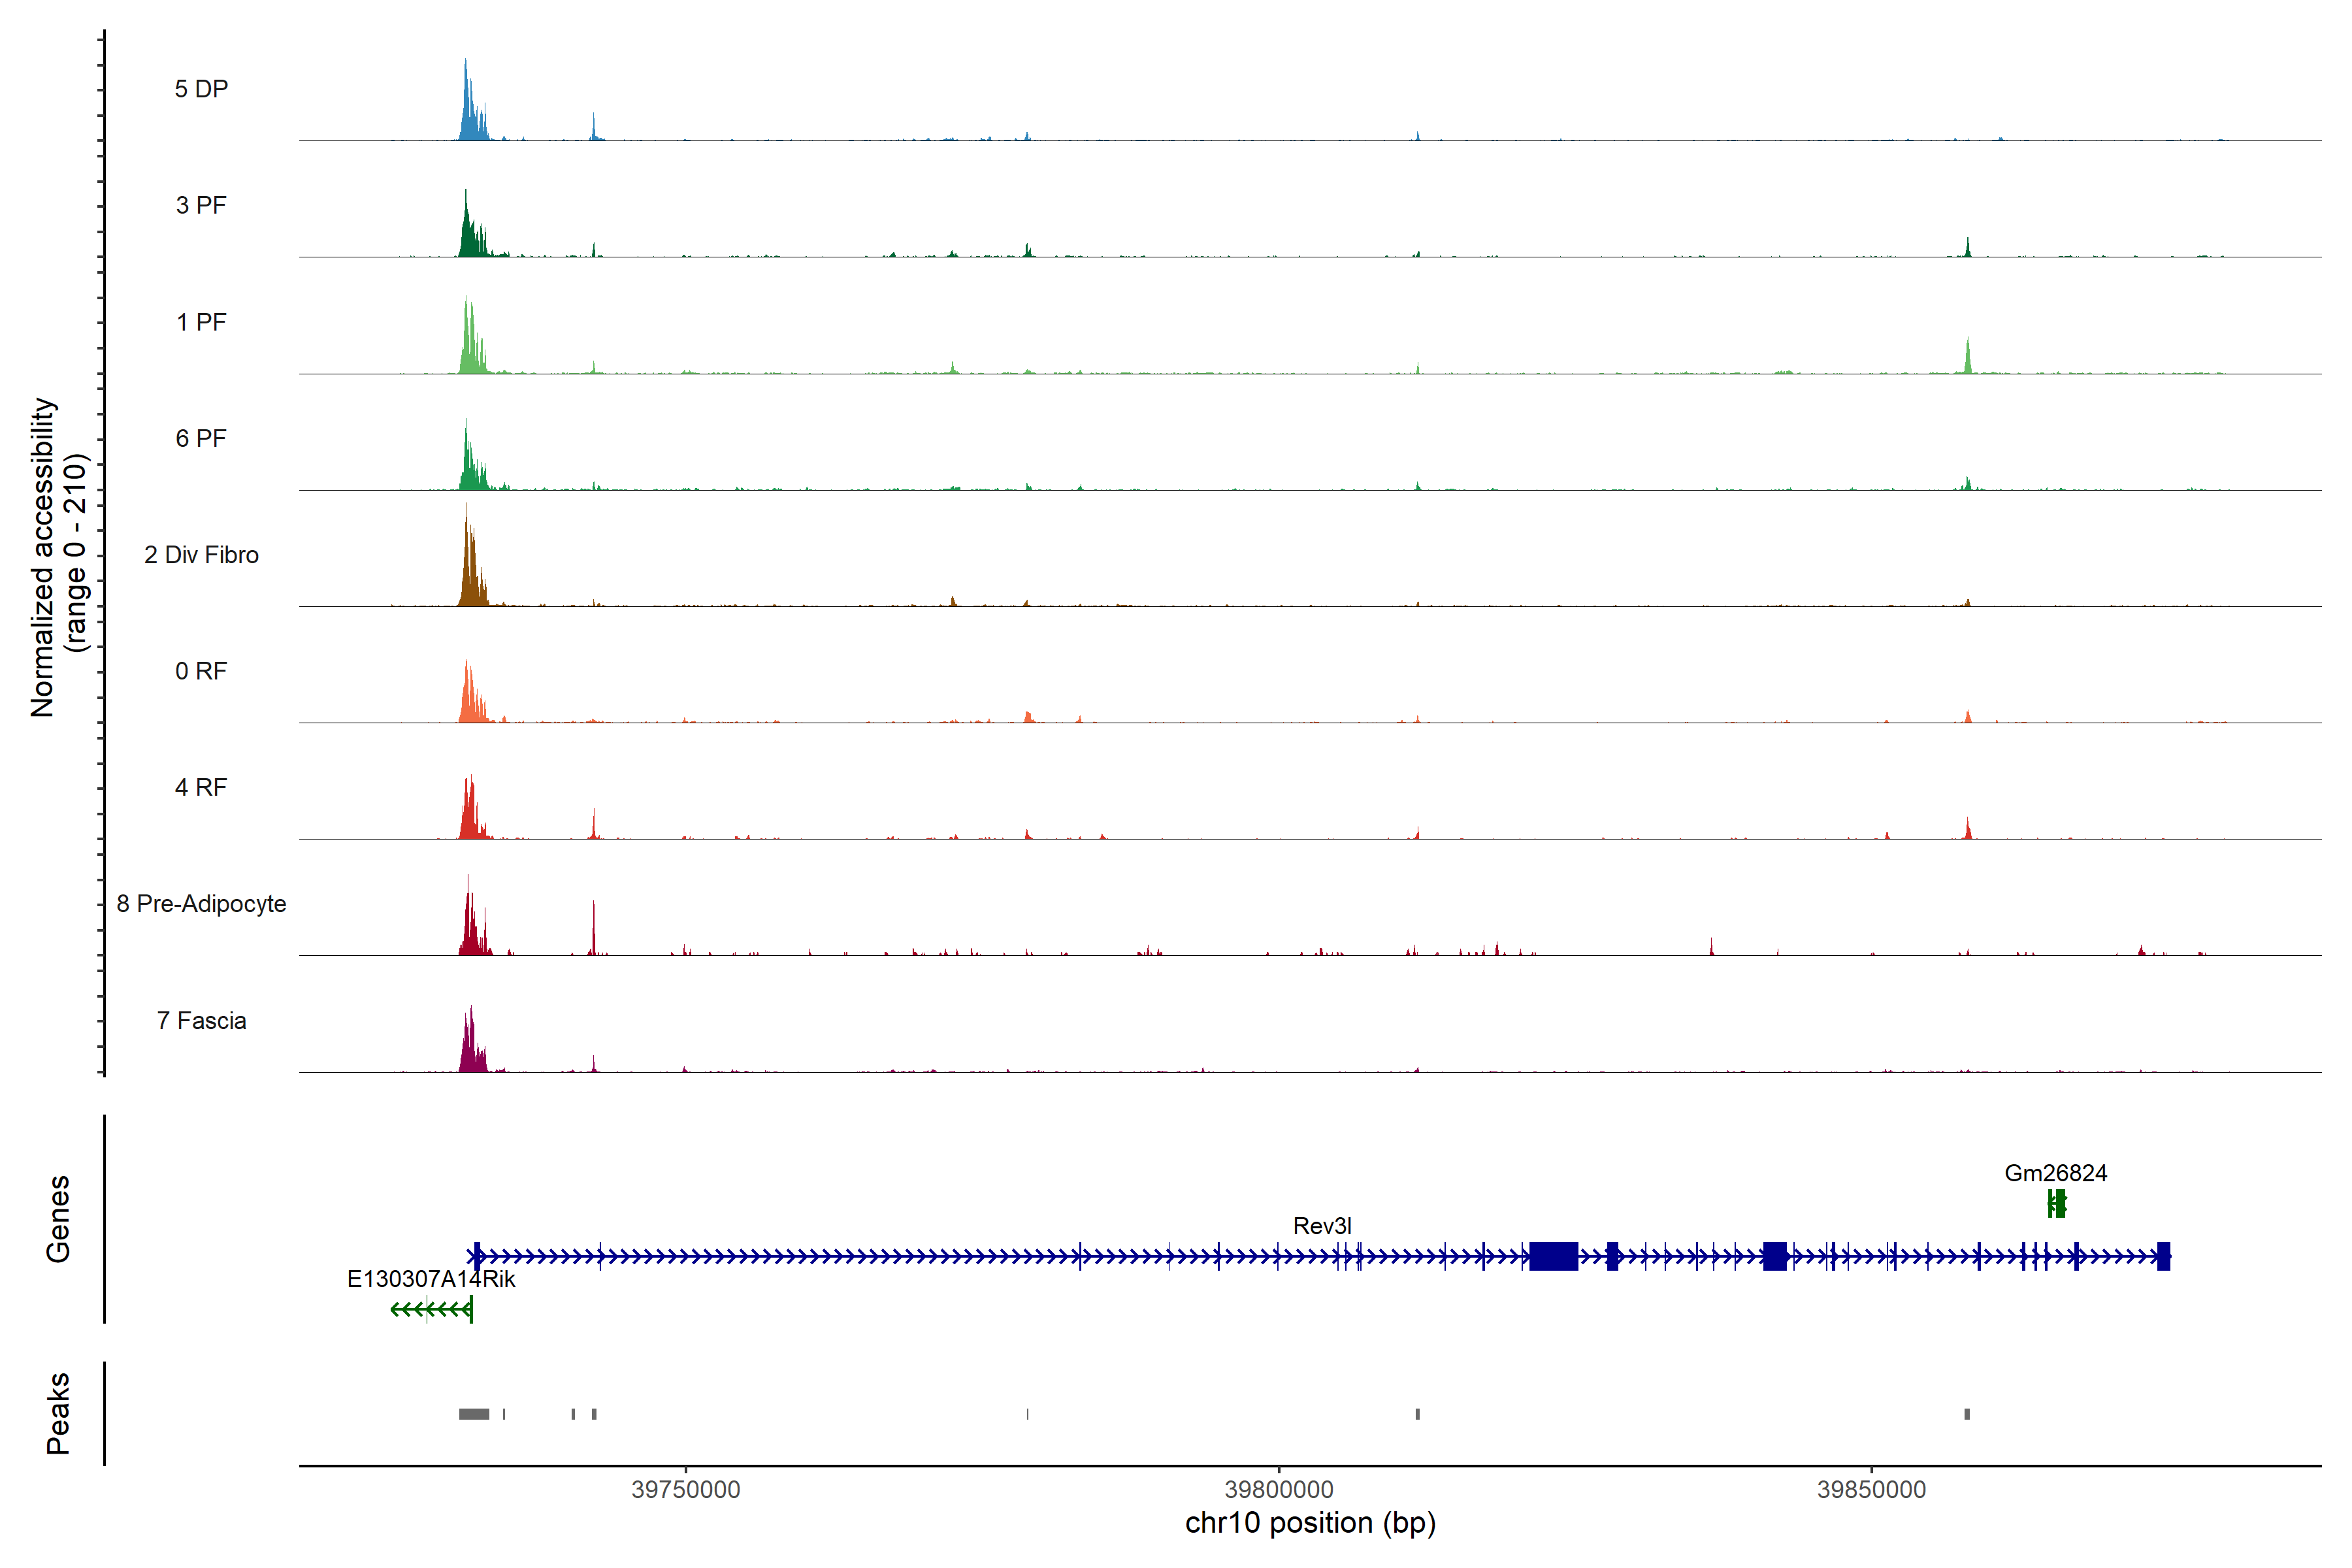
Task: Click the 39850000 axis tick label
Action: (x=1871, y=1489)
